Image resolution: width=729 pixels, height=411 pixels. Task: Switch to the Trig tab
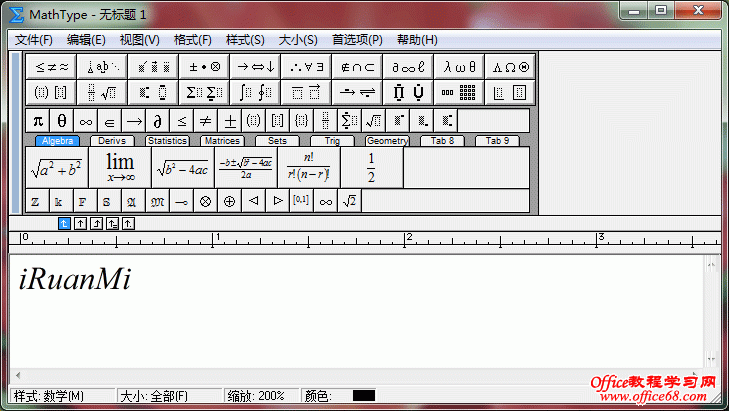332,140
